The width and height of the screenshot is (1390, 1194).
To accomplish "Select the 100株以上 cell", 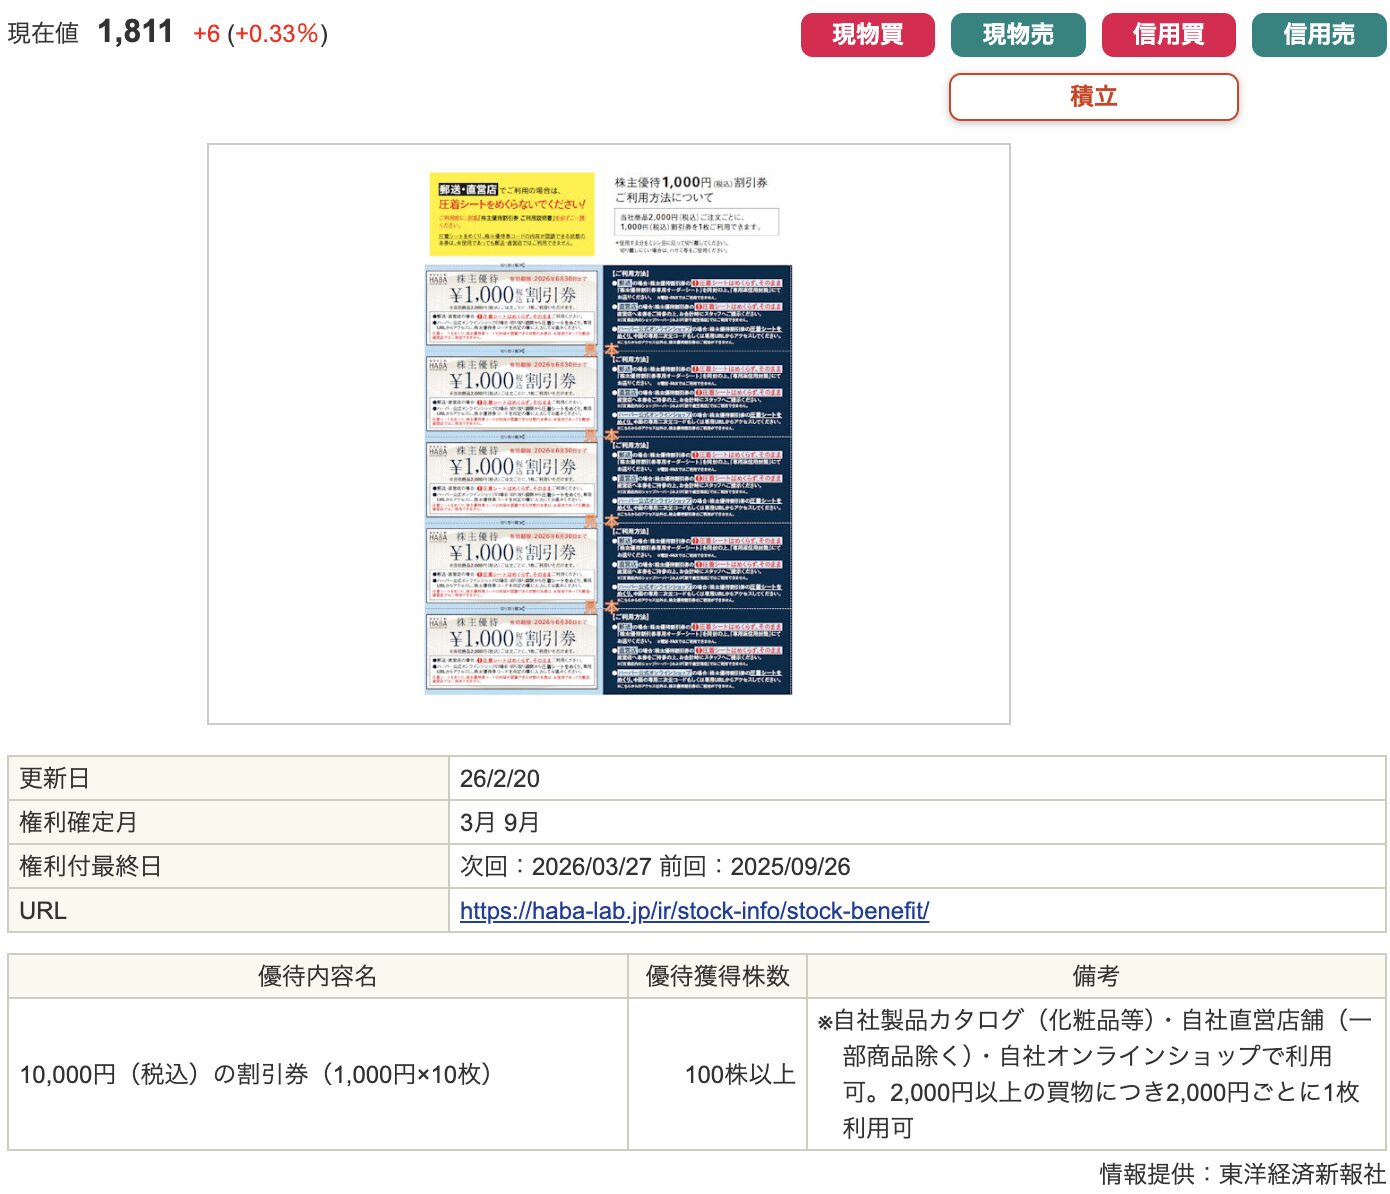I will 739,1075.
